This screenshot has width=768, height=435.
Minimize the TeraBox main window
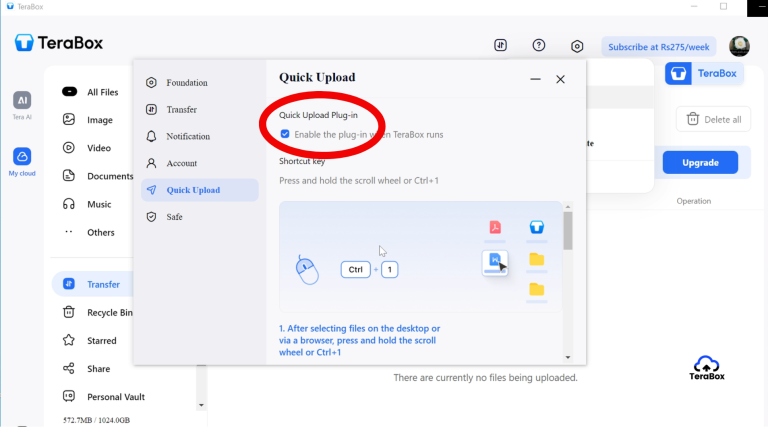[x=694, y=6]
